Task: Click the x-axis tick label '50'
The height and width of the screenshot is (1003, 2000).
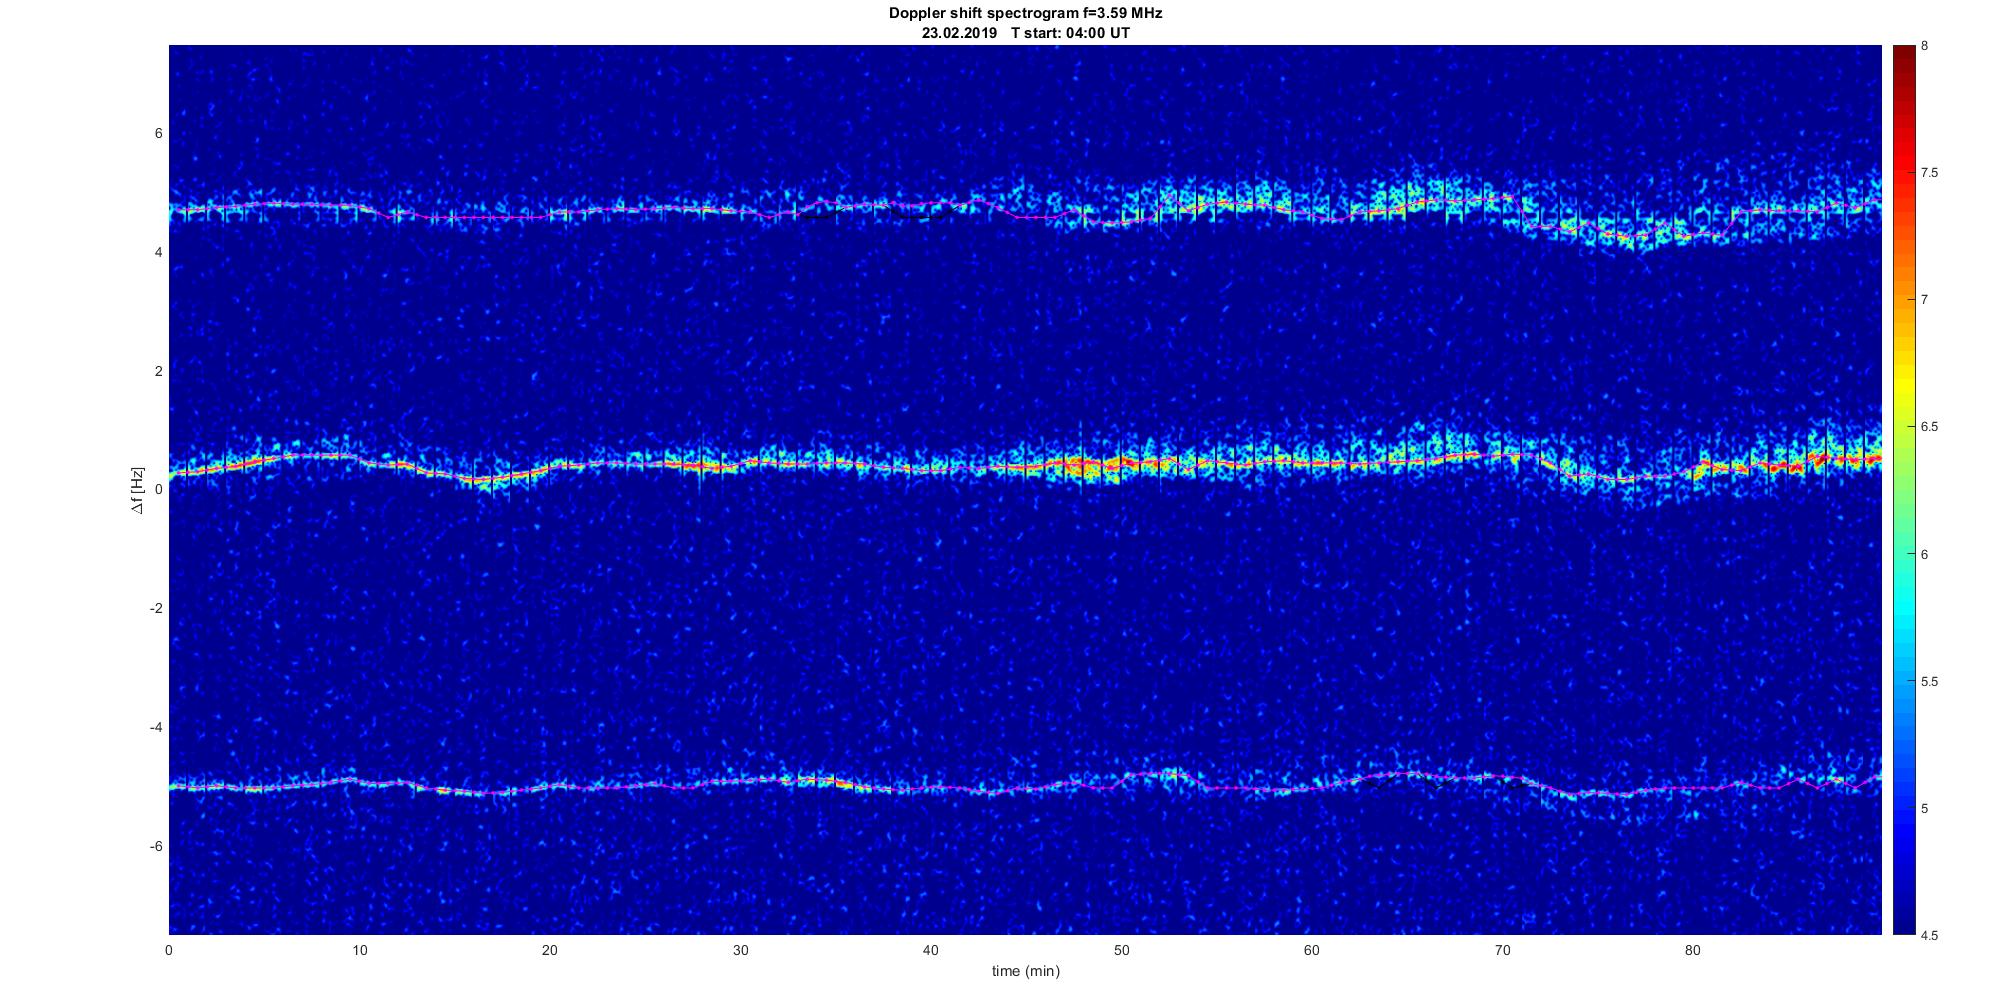Action: tap(1121, 951)
